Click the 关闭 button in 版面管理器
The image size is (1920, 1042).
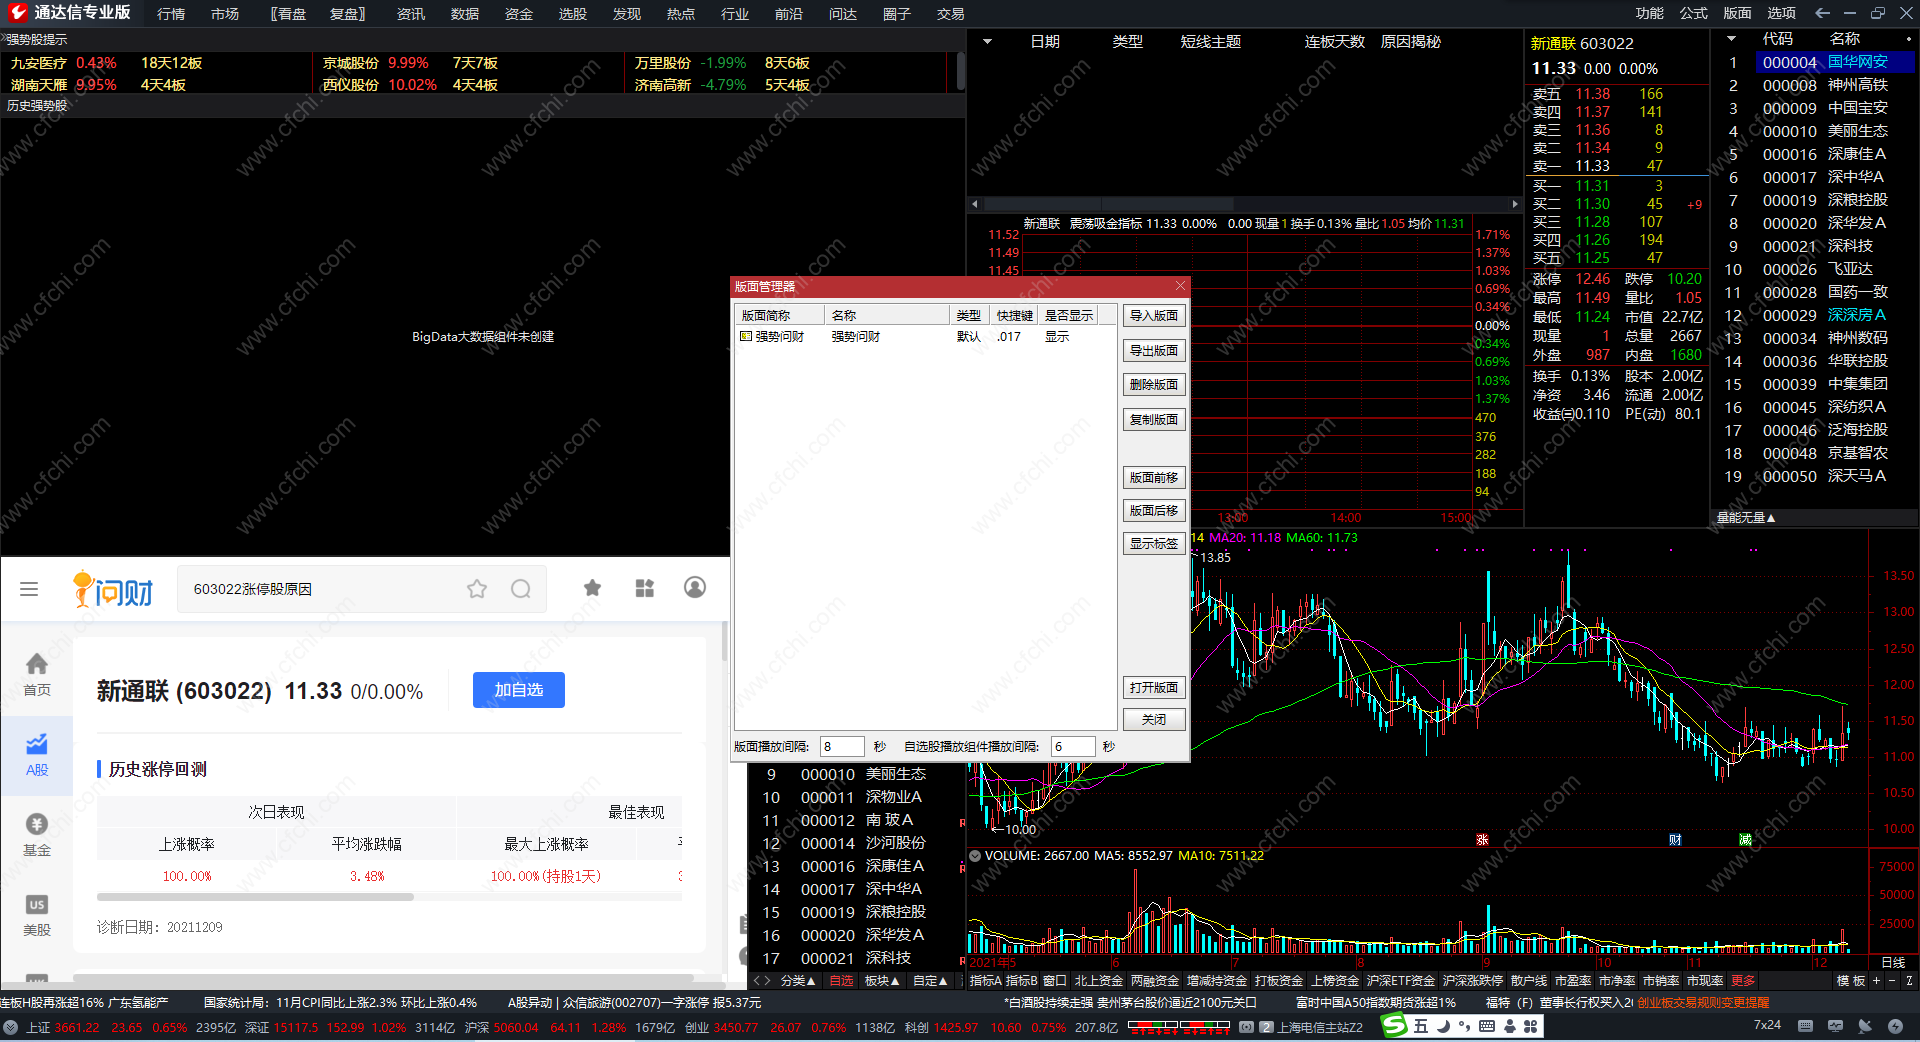coord(1154,720)
